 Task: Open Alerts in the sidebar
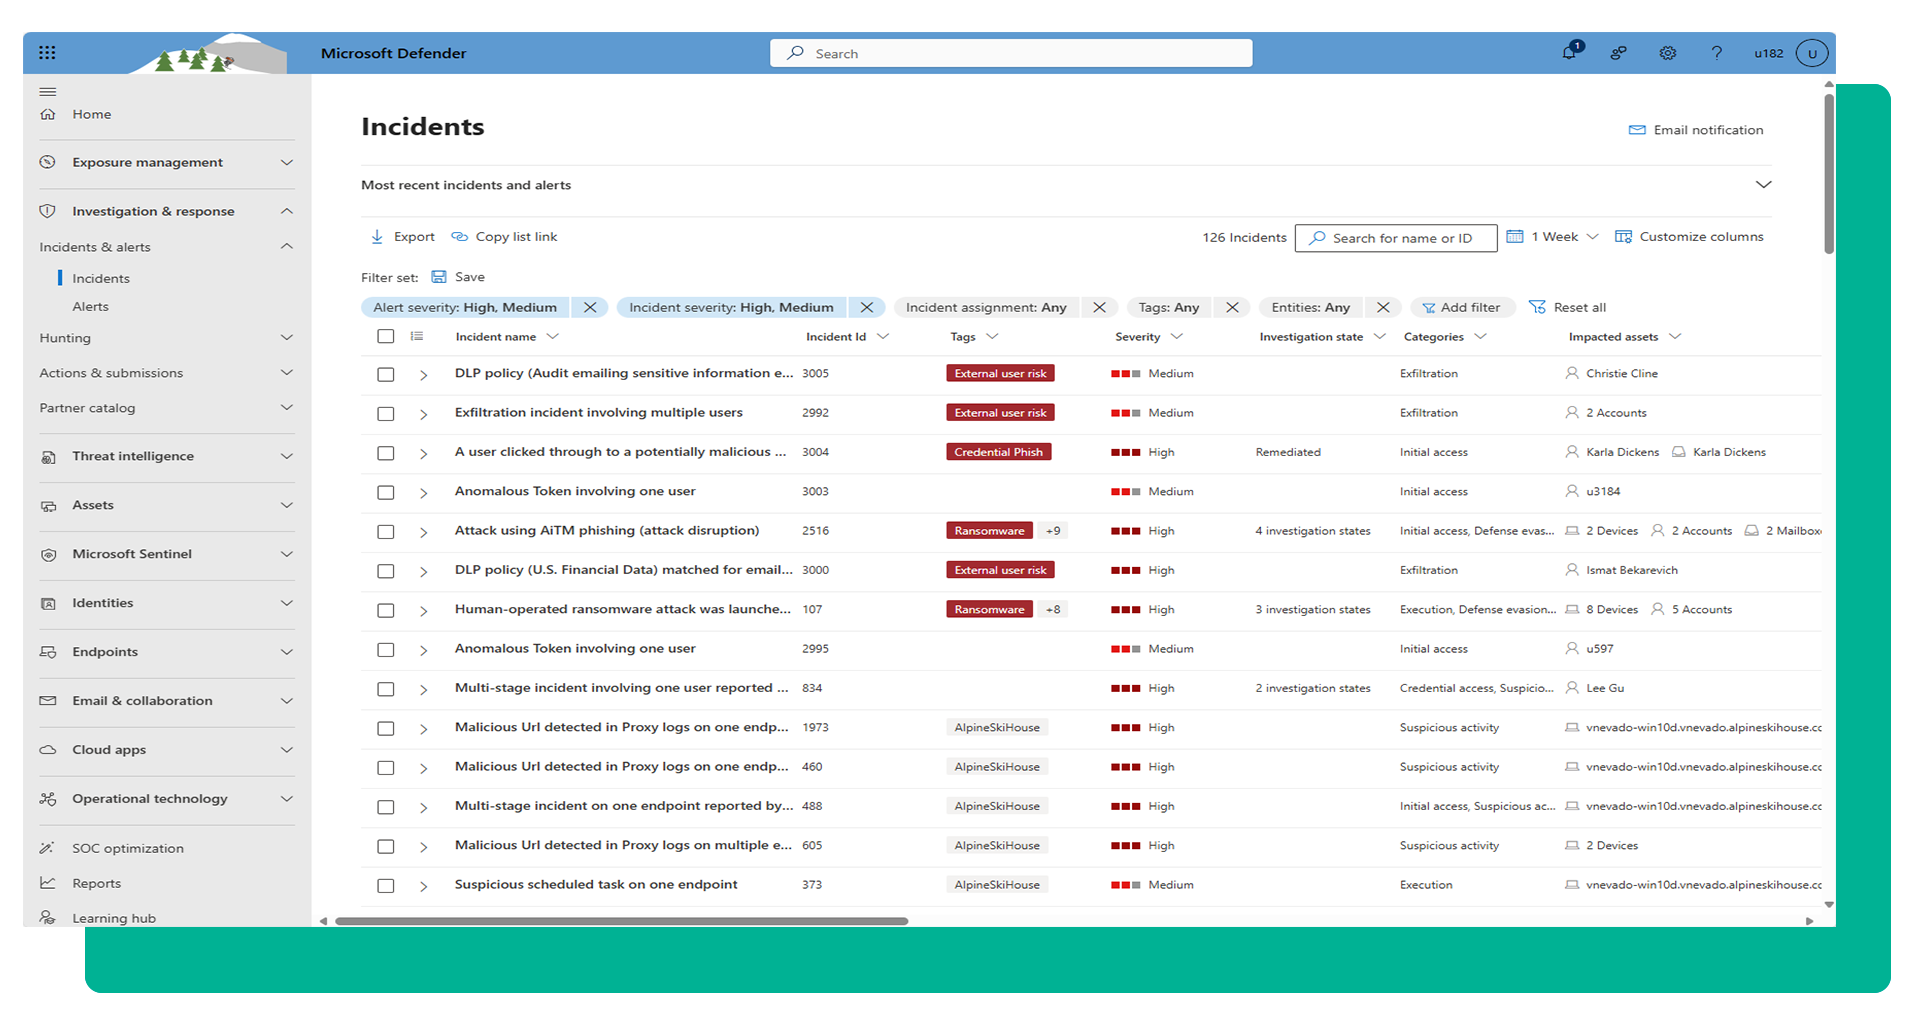tap(90, 307)
